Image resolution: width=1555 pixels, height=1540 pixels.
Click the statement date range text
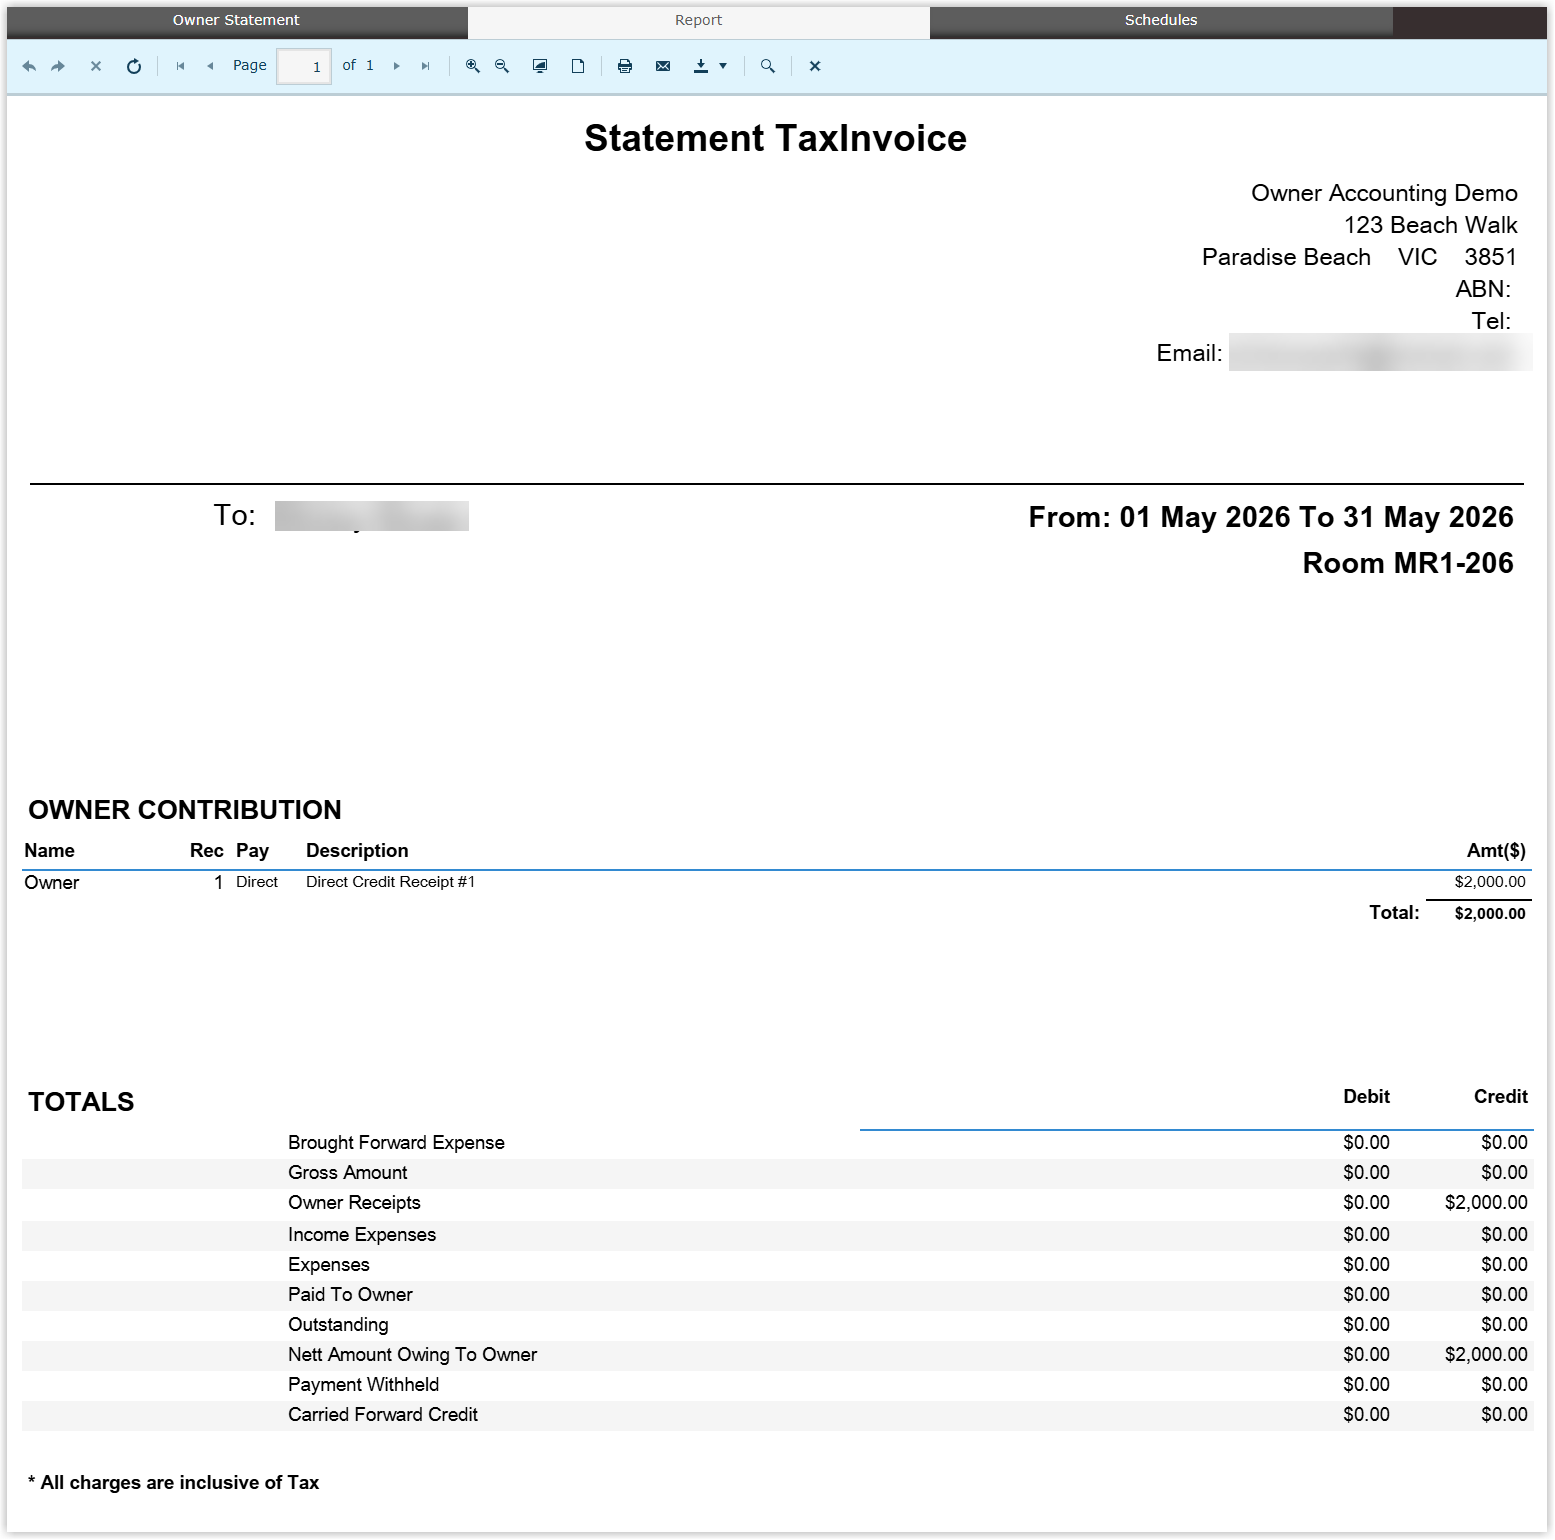[x=1270, y=517]
